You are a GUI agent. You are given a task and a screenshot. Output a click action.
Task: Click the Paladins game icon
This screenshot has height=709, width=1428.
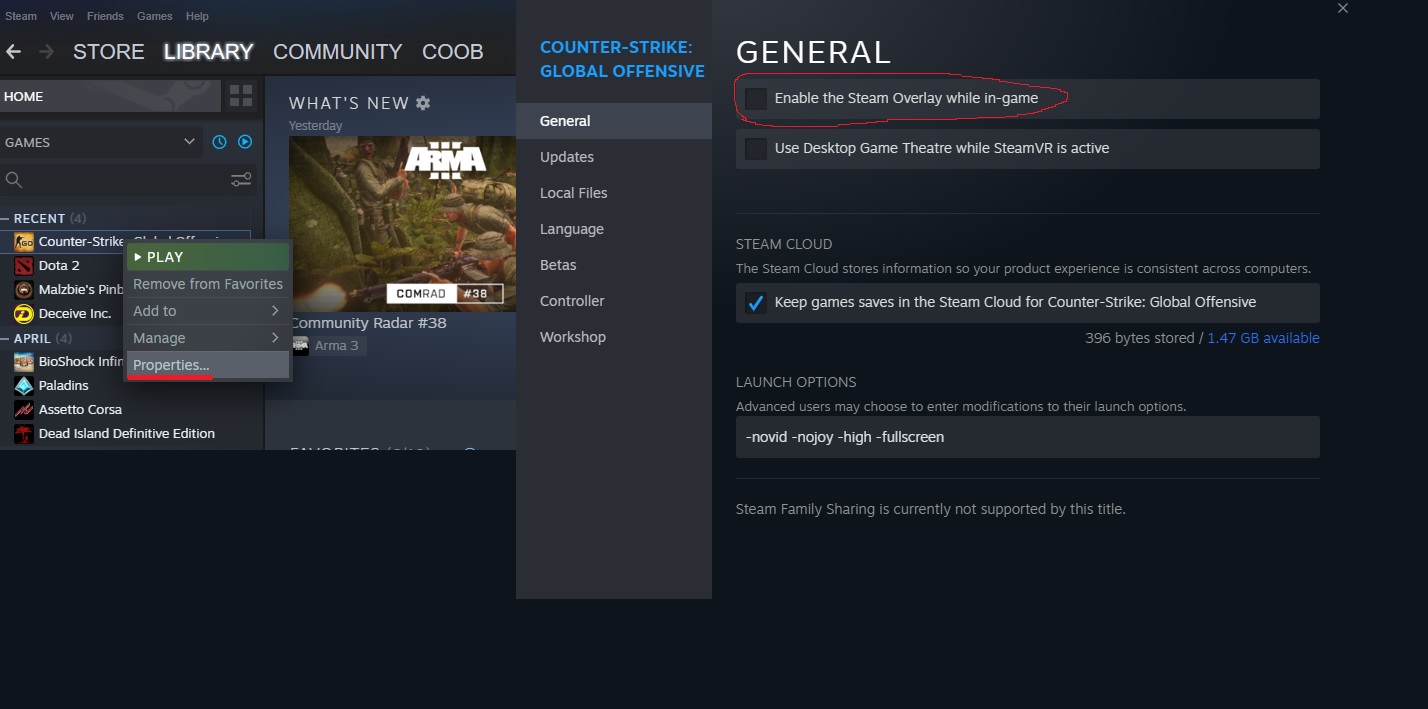(24, 386)
